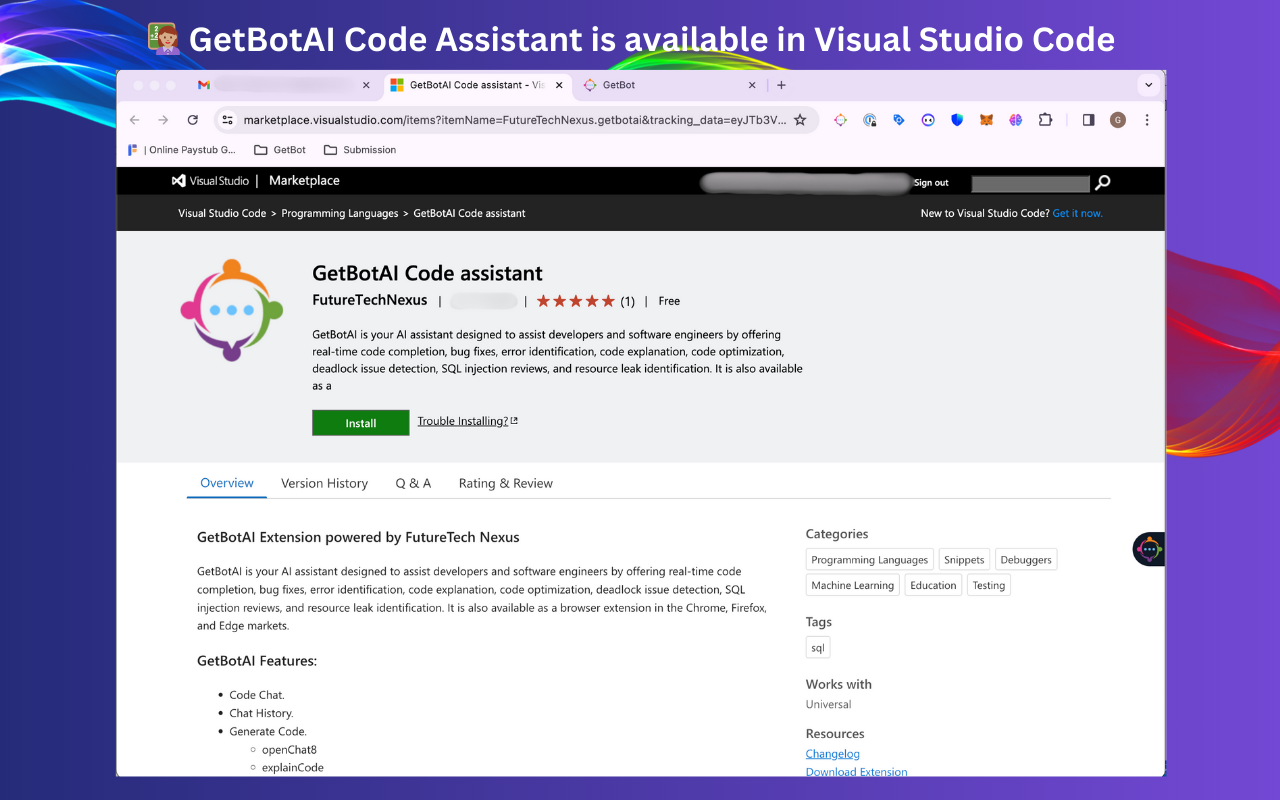Screen dimensions: 1280x800
Task: Click the GetBotAI Code assistant breadcrumb text
Action: tap(469, 213)
